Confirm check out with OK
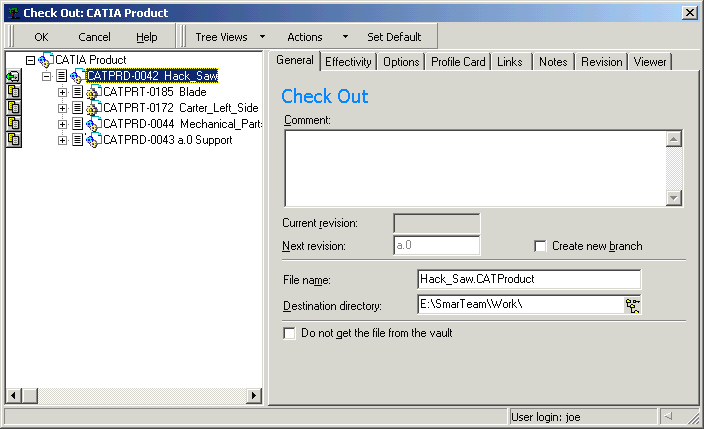This screenshot has height=429, width=704. pos(41,37)
